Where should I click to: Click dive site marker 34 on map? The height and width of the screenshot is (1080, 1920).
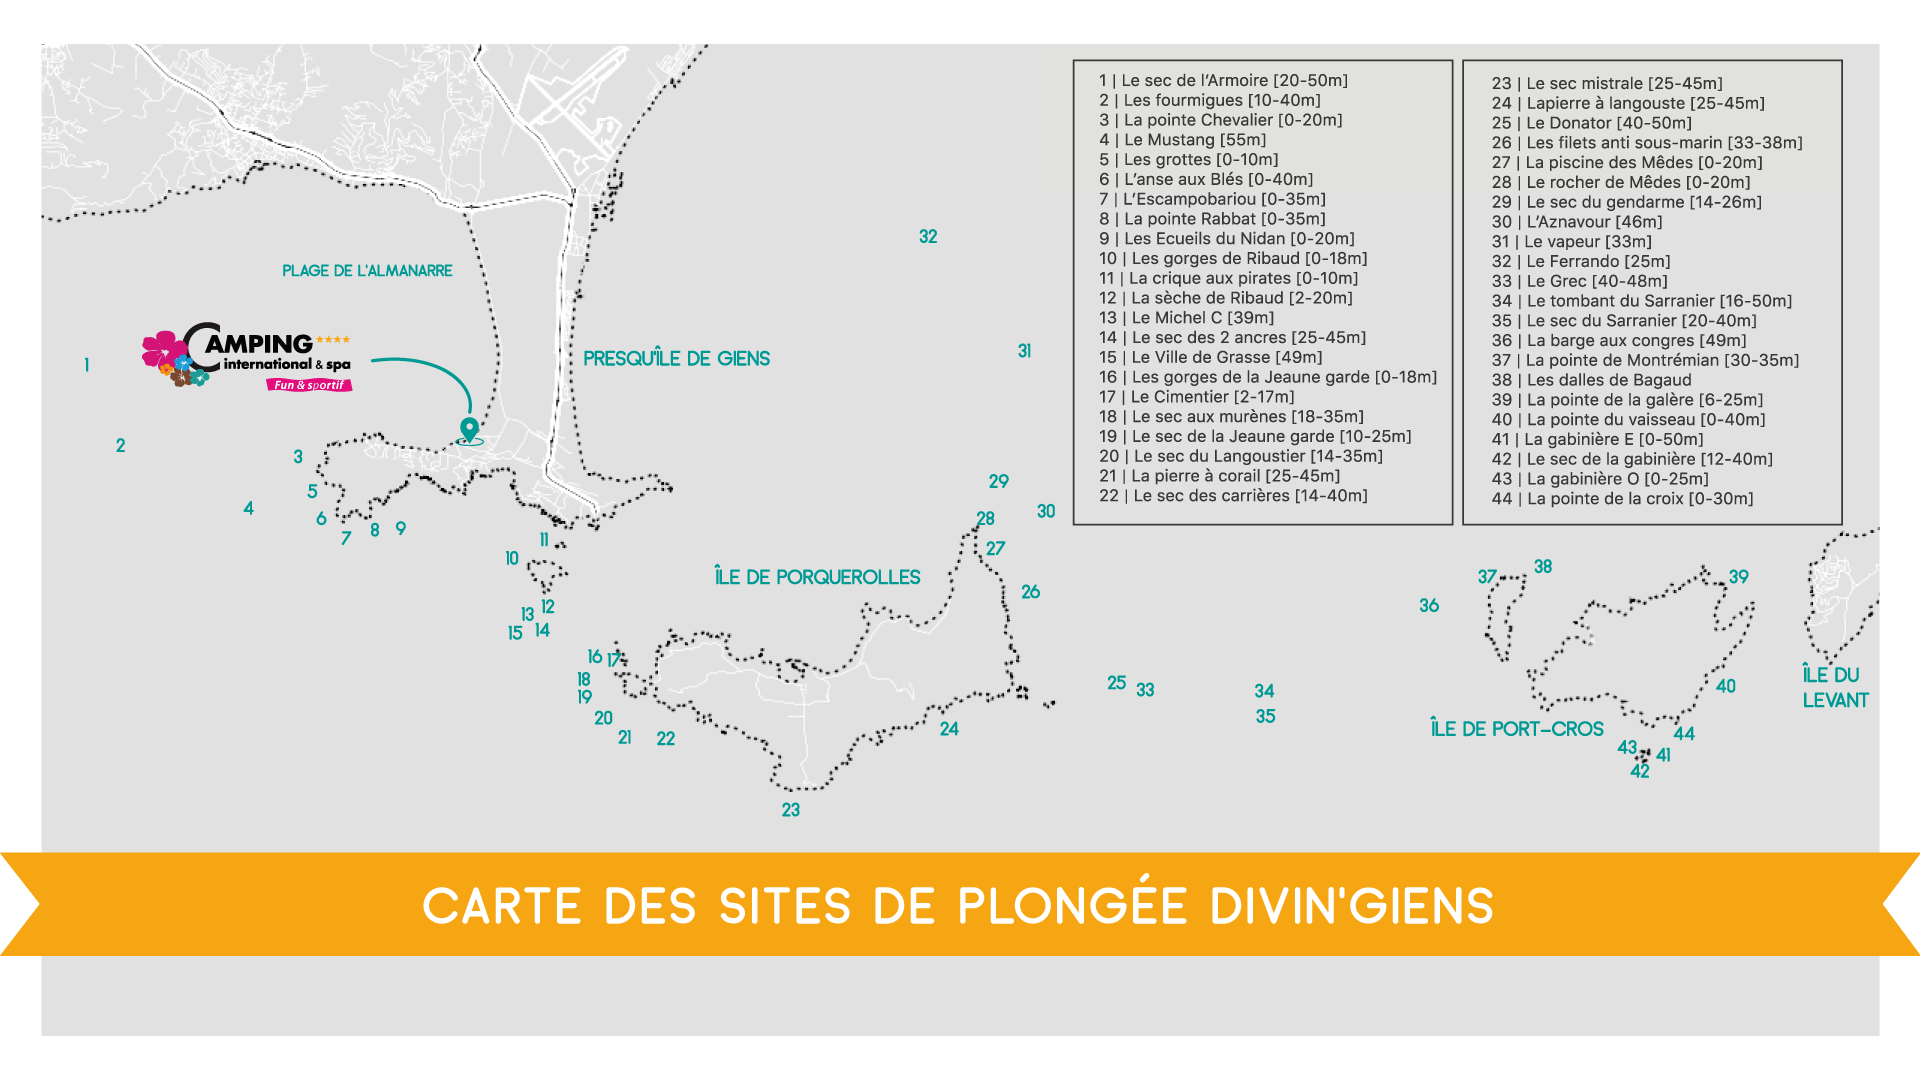pos(1264,691)
